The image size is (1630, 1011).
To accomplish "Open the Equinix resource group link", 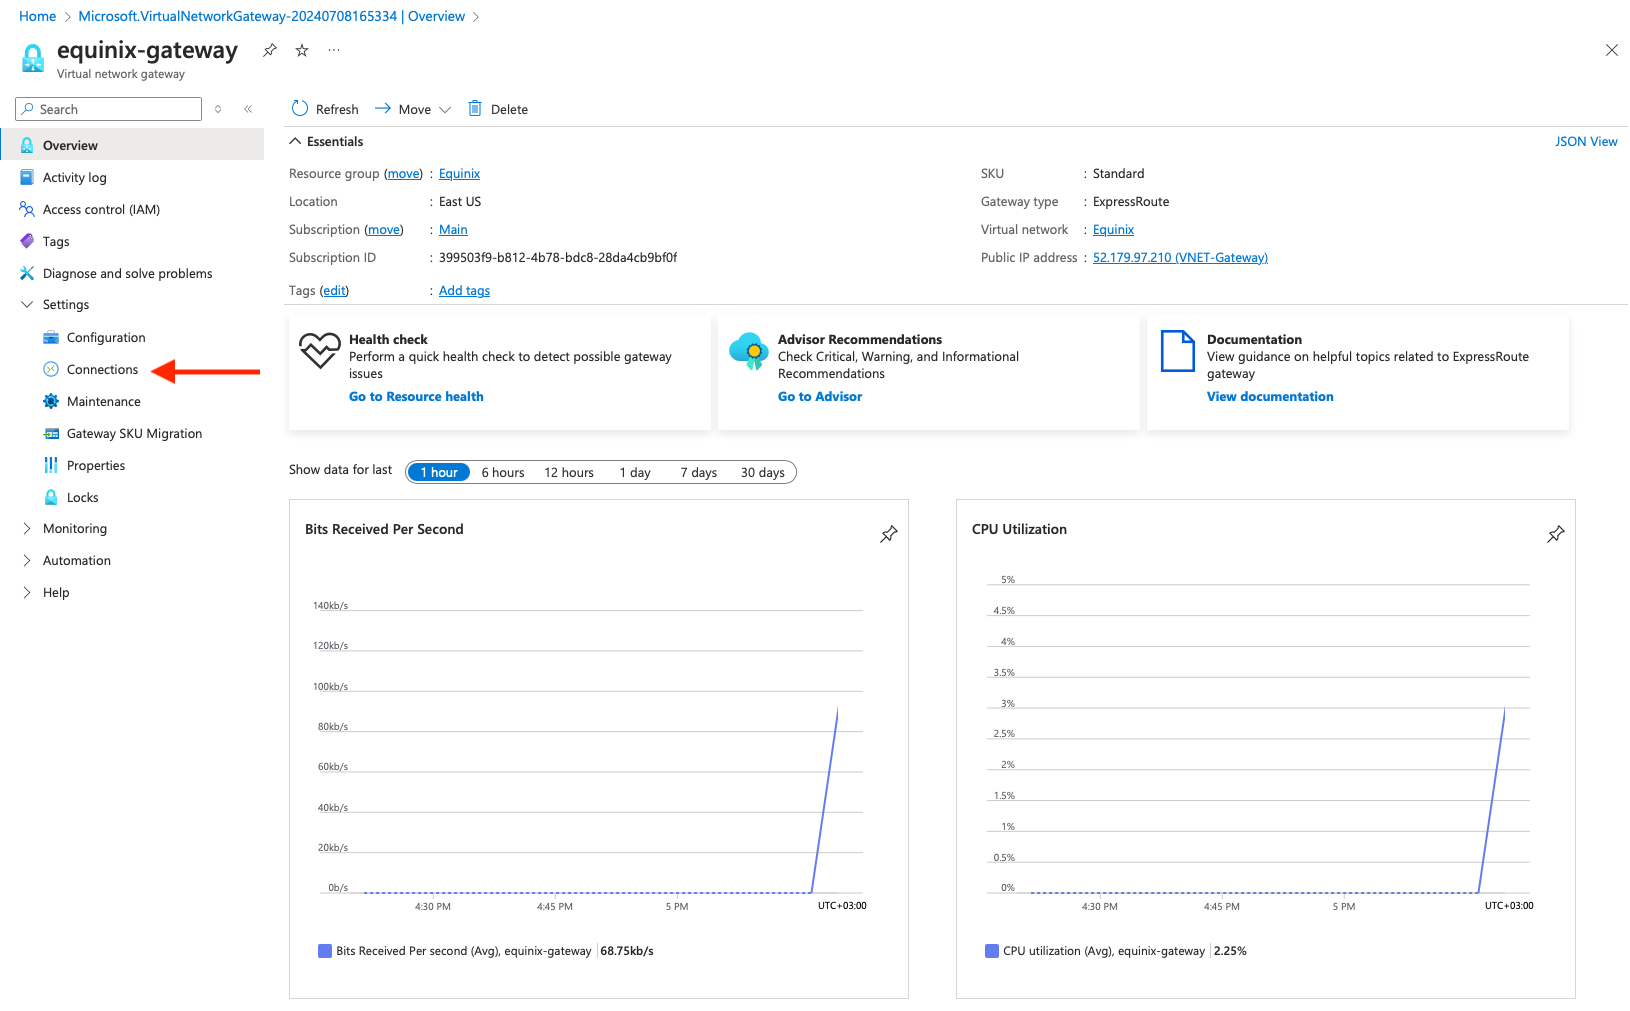I will coord(459,173).
